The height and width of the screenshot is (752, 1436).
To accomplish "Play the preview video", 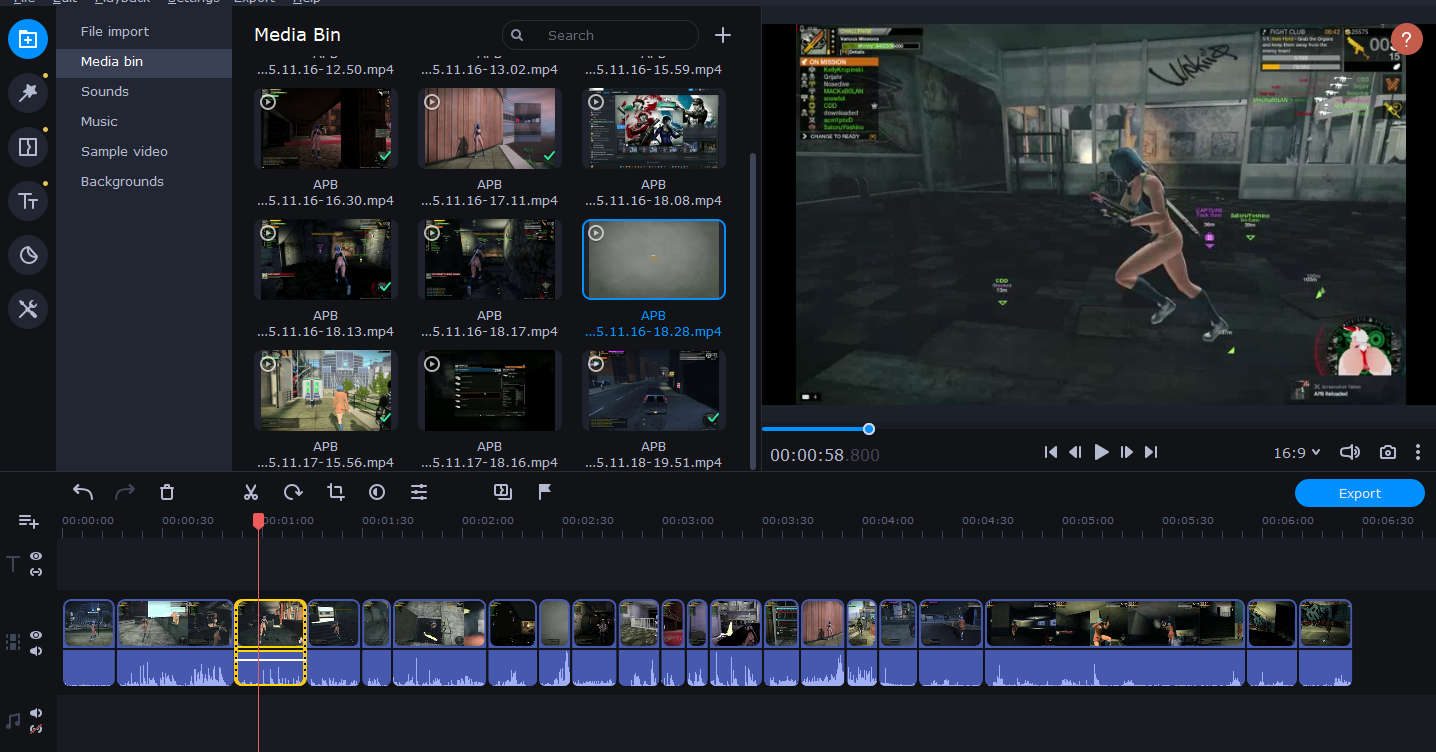I will click(1101, 452).
